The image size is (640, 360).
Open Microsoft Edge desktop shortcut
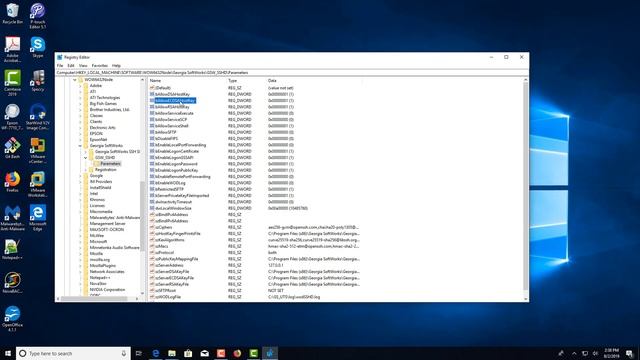[x=38, y=218]
